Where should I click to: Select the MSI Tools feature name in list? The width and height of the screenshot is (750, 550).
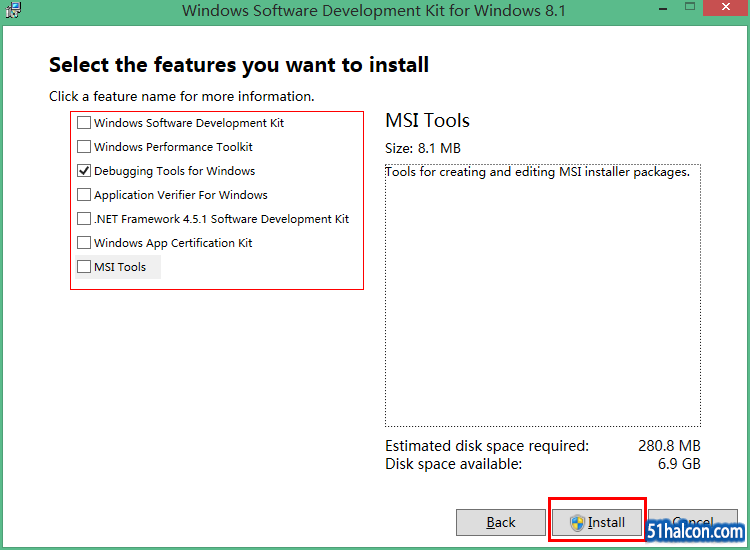point(120,267)
